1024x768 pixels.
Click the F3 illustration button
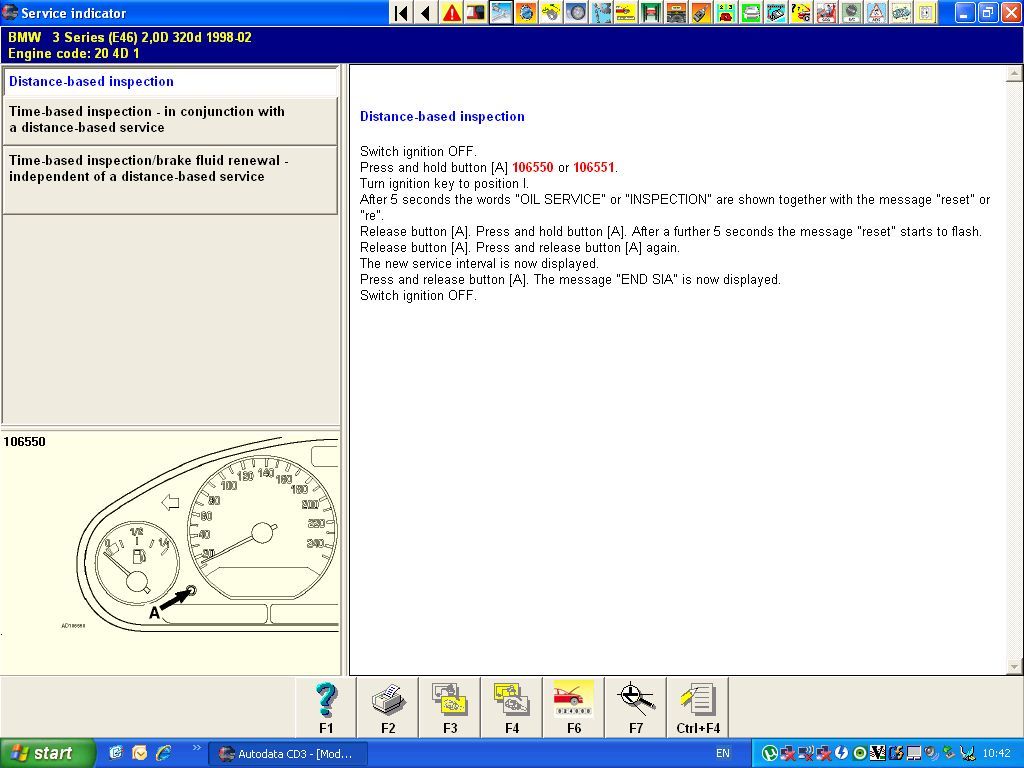[x=450, y=708]
